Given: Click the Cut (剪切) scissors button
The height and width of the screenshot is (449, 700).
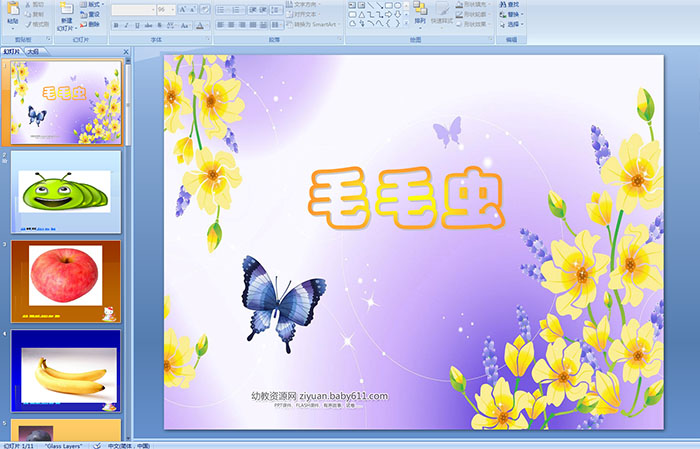Looking at the screenshot, I should tap(34, 5).
